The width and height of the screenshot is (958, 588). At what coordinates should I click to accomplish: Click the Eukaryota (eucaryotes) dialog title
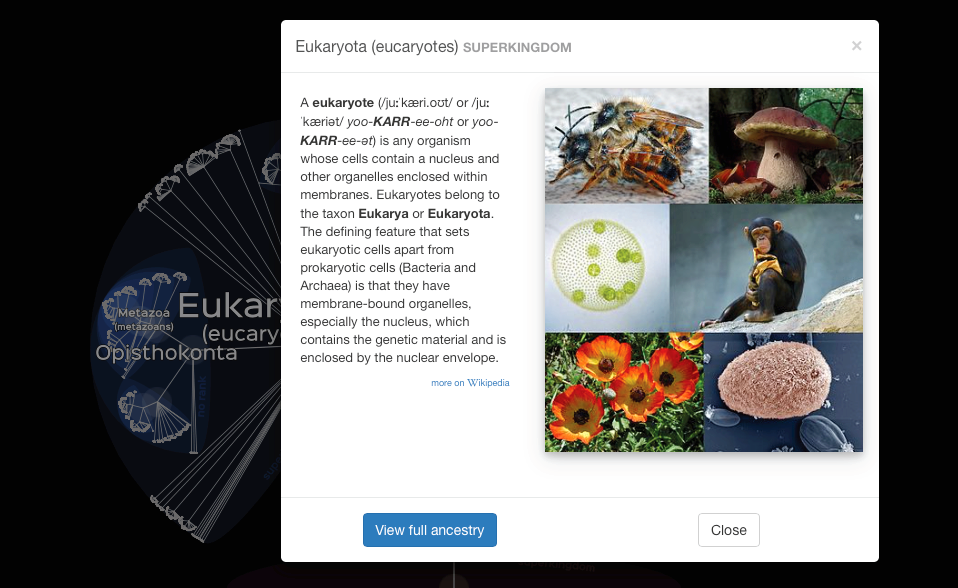coord(376,46)
